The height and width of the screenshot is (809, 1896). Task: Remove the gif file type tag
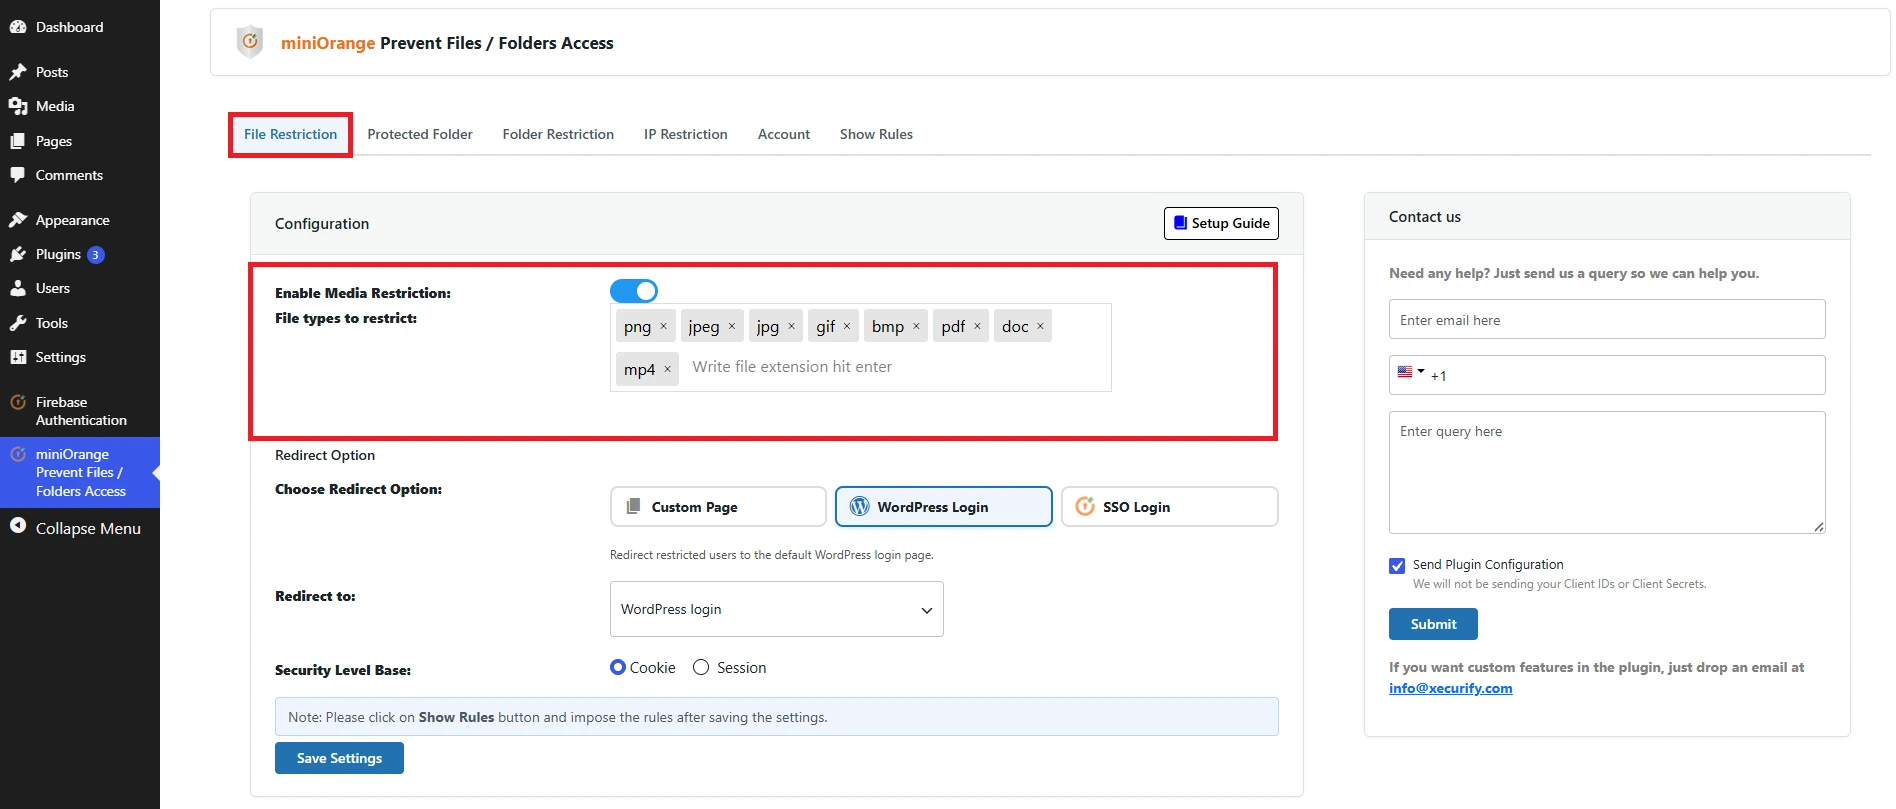(846, 326)
